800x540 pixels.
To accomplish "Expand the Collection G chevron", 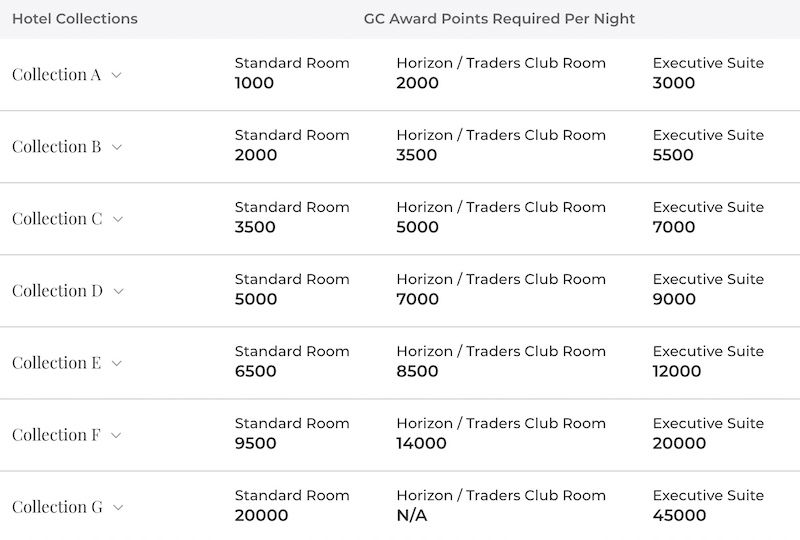I will (x=118, y=507).
